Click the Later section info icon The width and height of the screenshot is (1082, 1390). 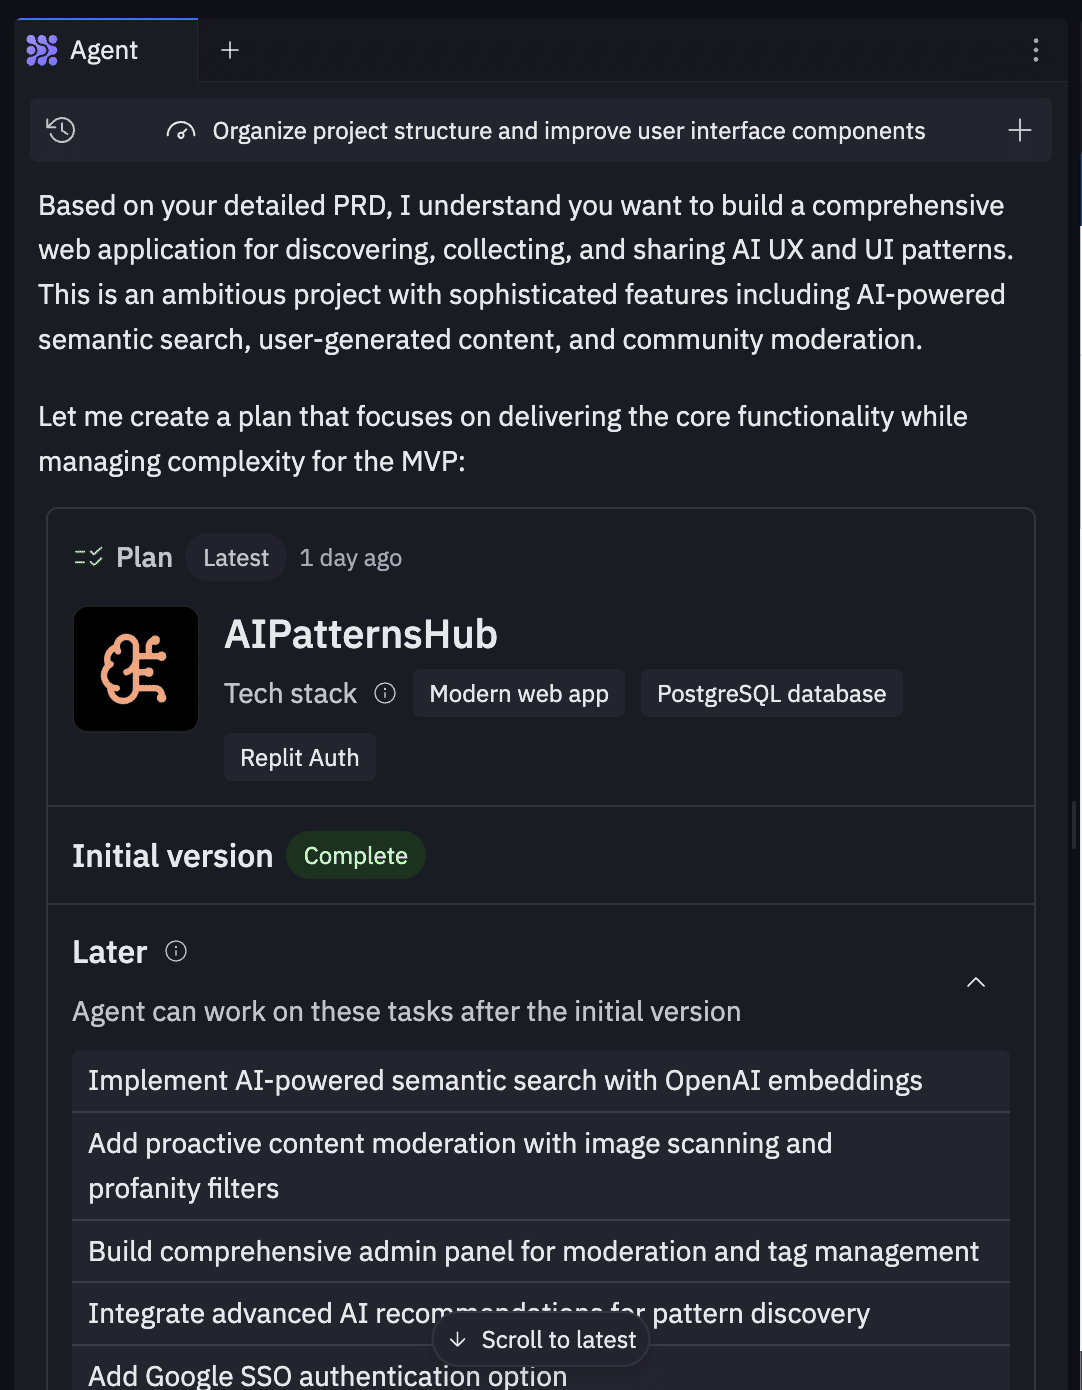[176, 951]
